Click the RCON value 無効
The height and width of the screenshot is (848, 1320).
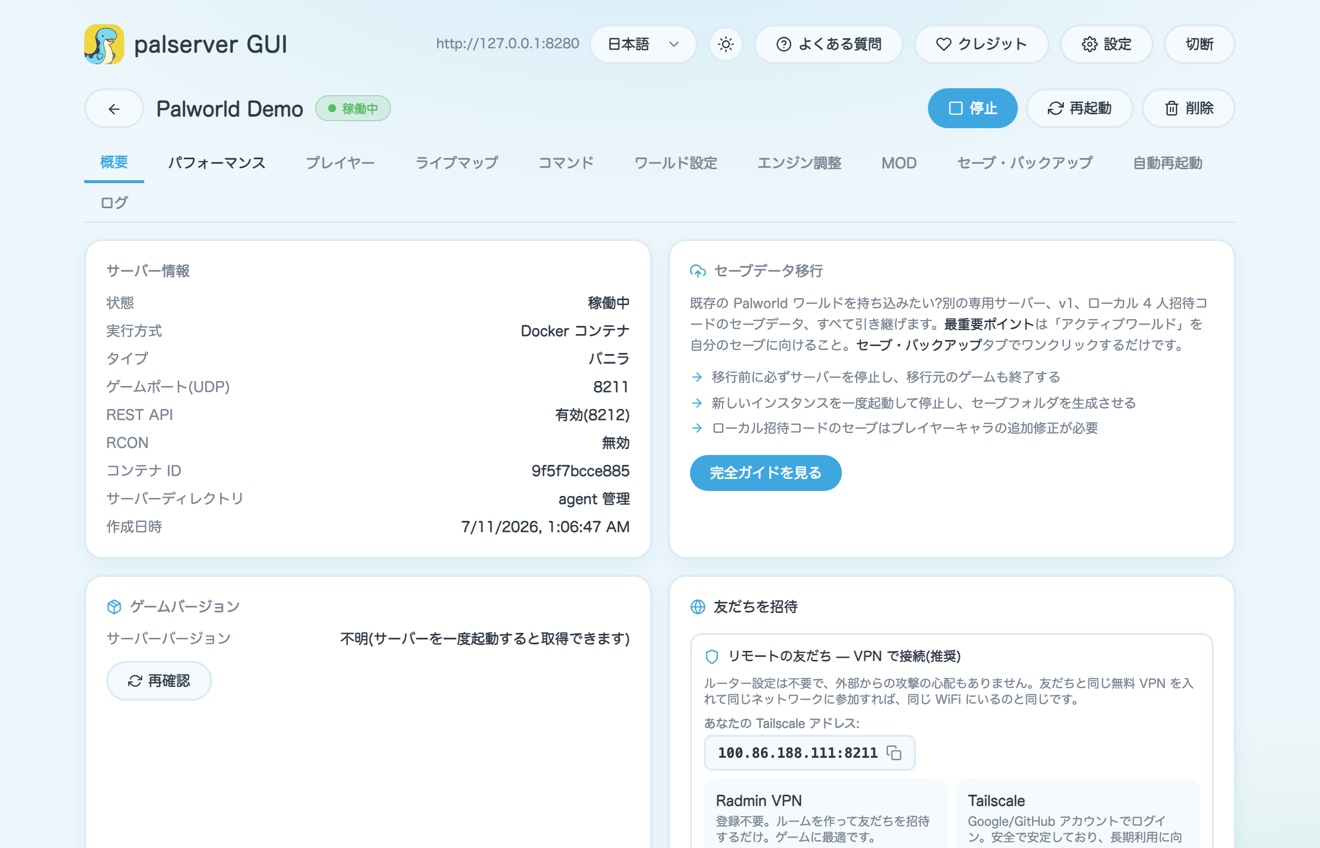[x=616, y=443]
